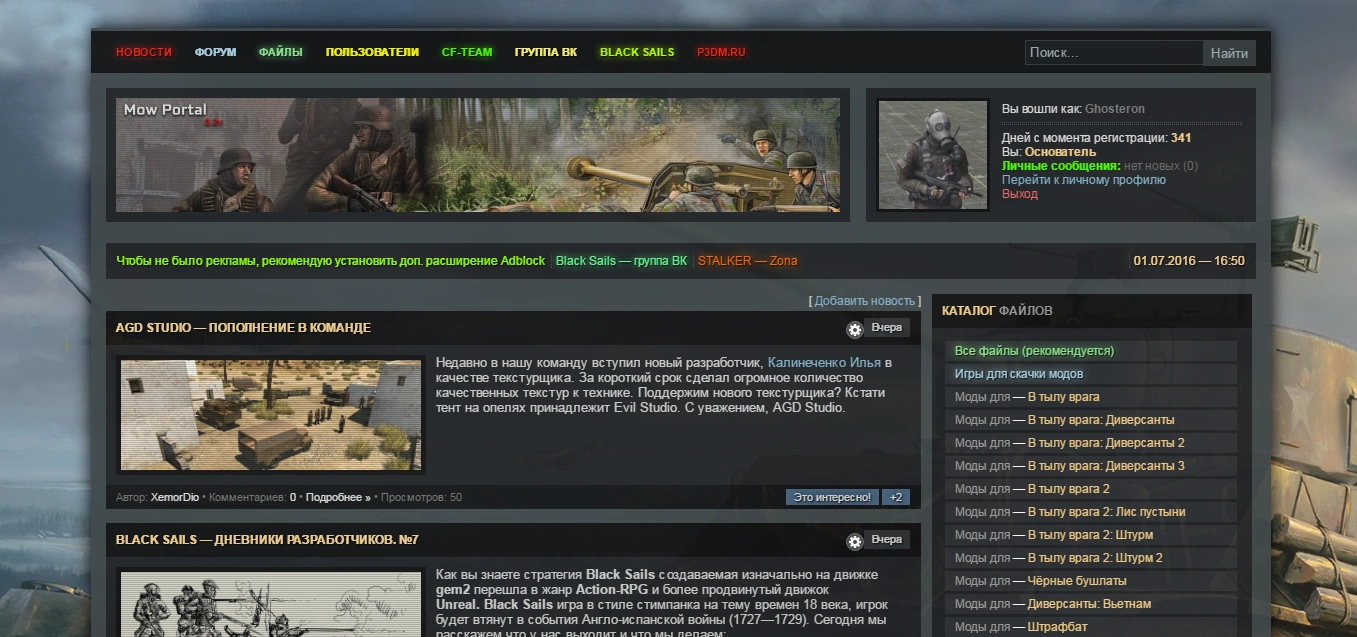Open Моды для В тылу врага 2: Лис пустыни
1357x637 pixels.
click(x=1091, y=512)
